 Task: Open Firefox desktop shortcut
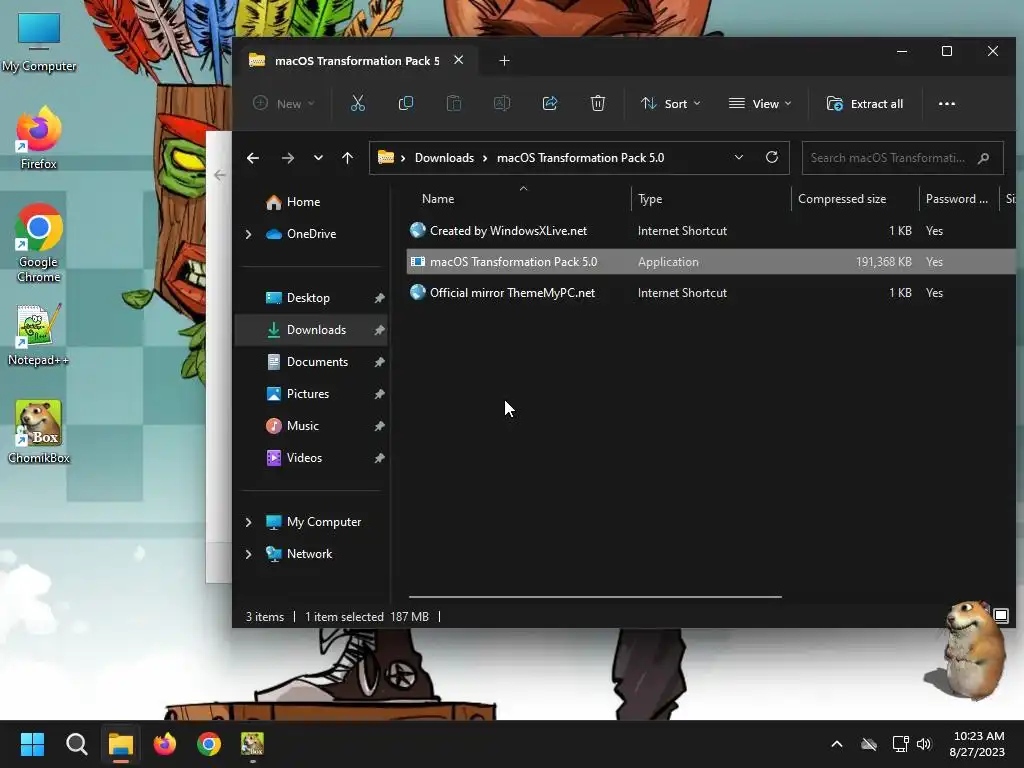pos(39,138)
